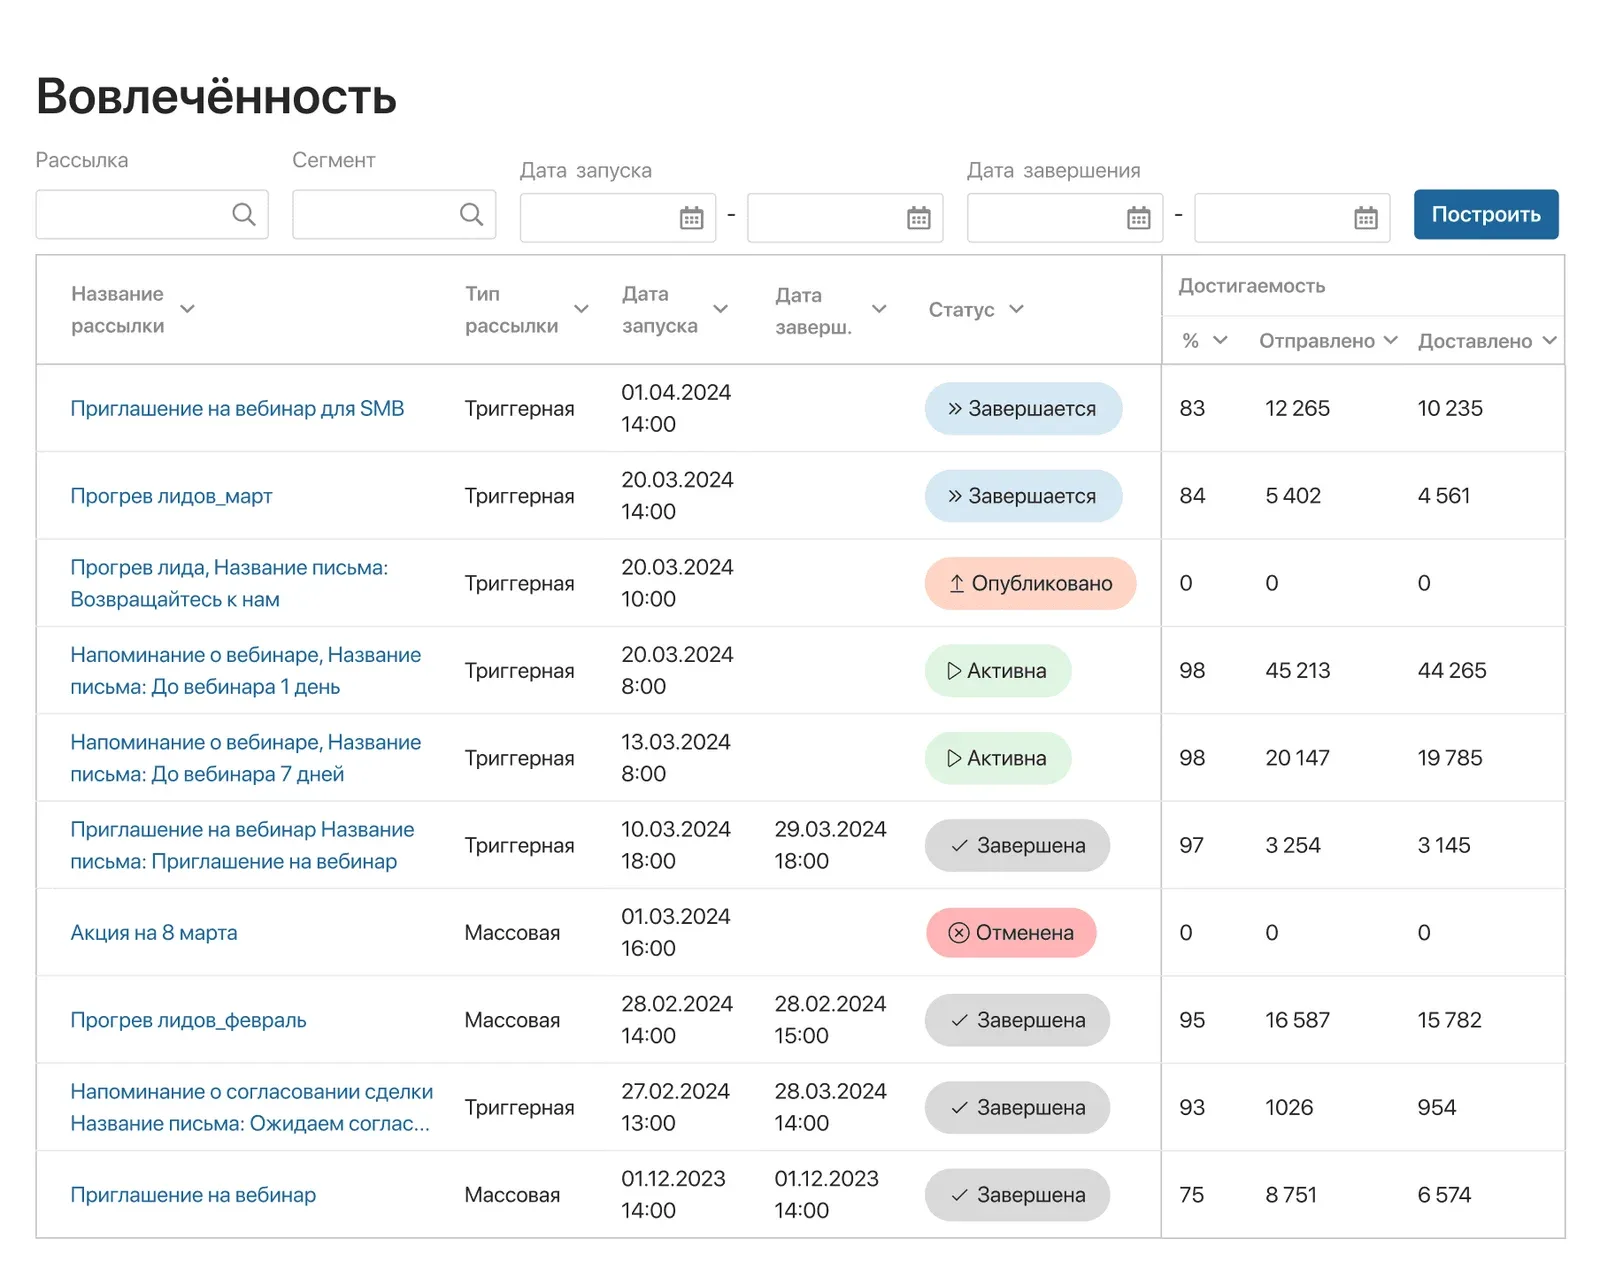1600x1285 pixels.
Task: Expand Статус column dropdown chevron
Action: 1016,309
